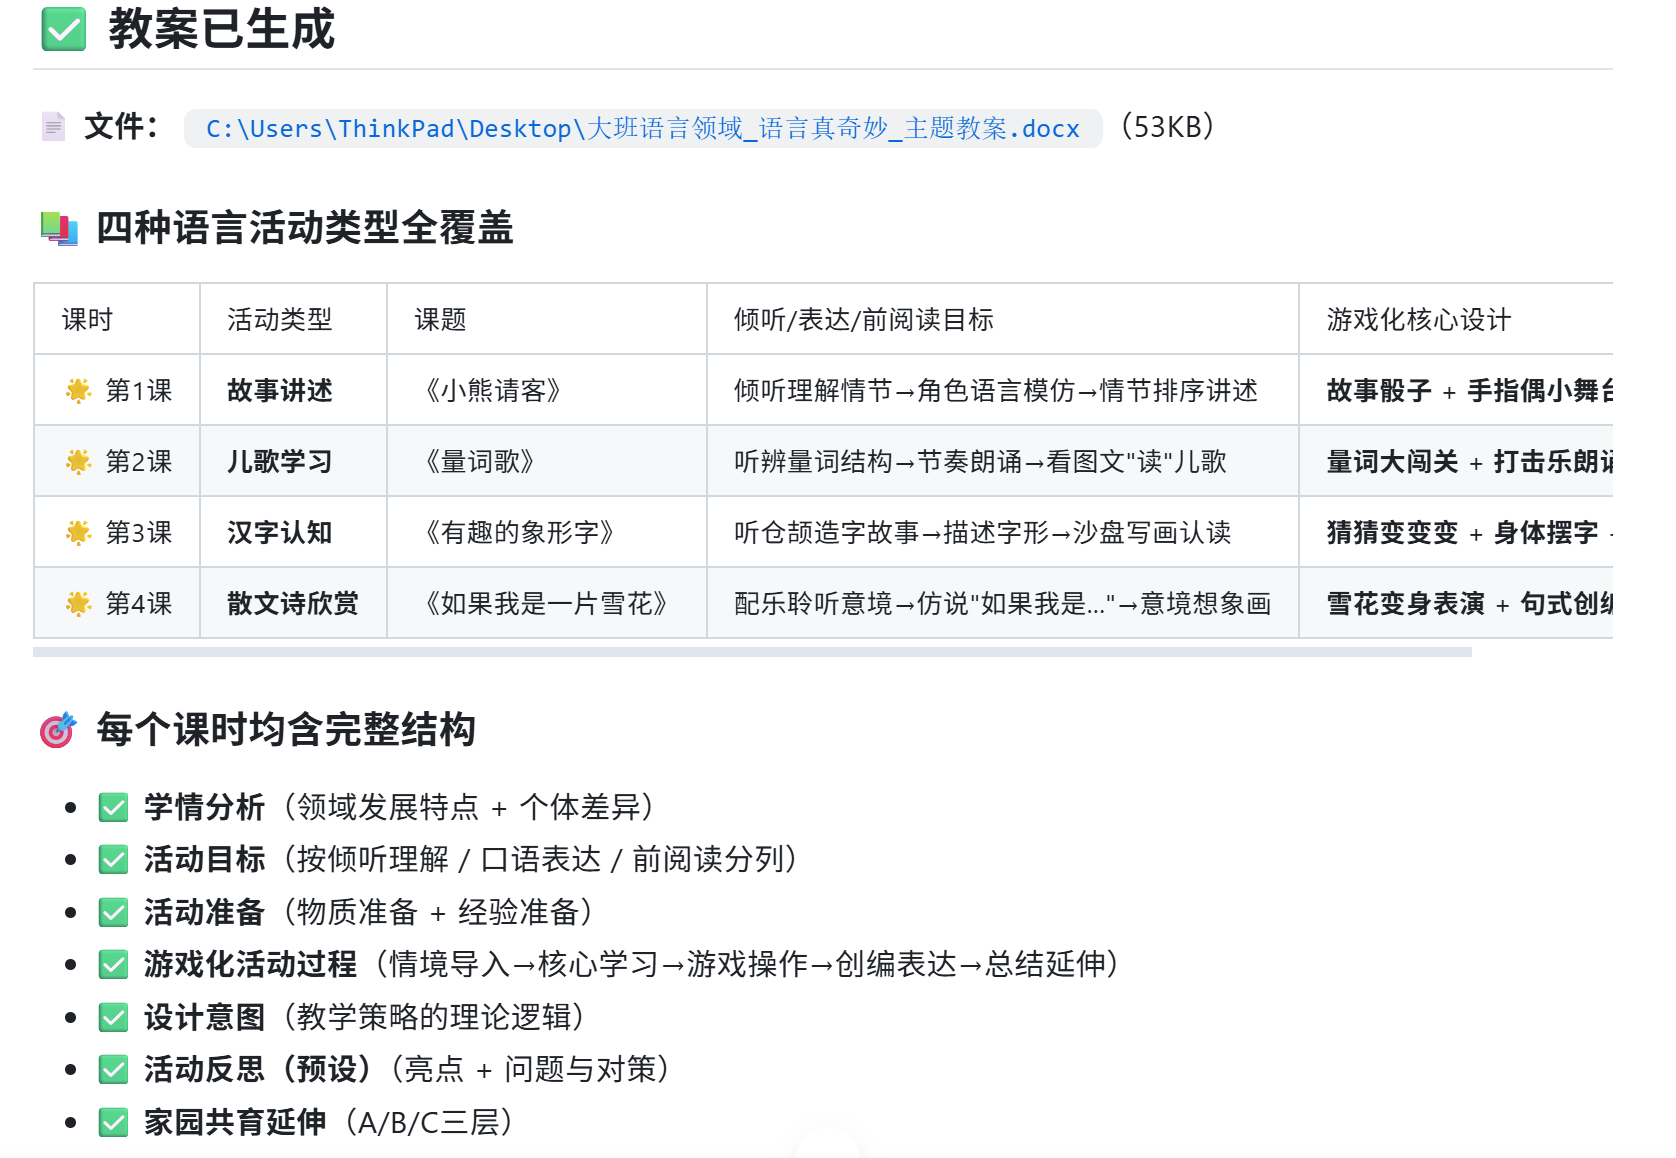Click the 听辨量词结构 goal cell
The image size is (1676, 1158).
pyautogui.click(x=1002, y=461)
